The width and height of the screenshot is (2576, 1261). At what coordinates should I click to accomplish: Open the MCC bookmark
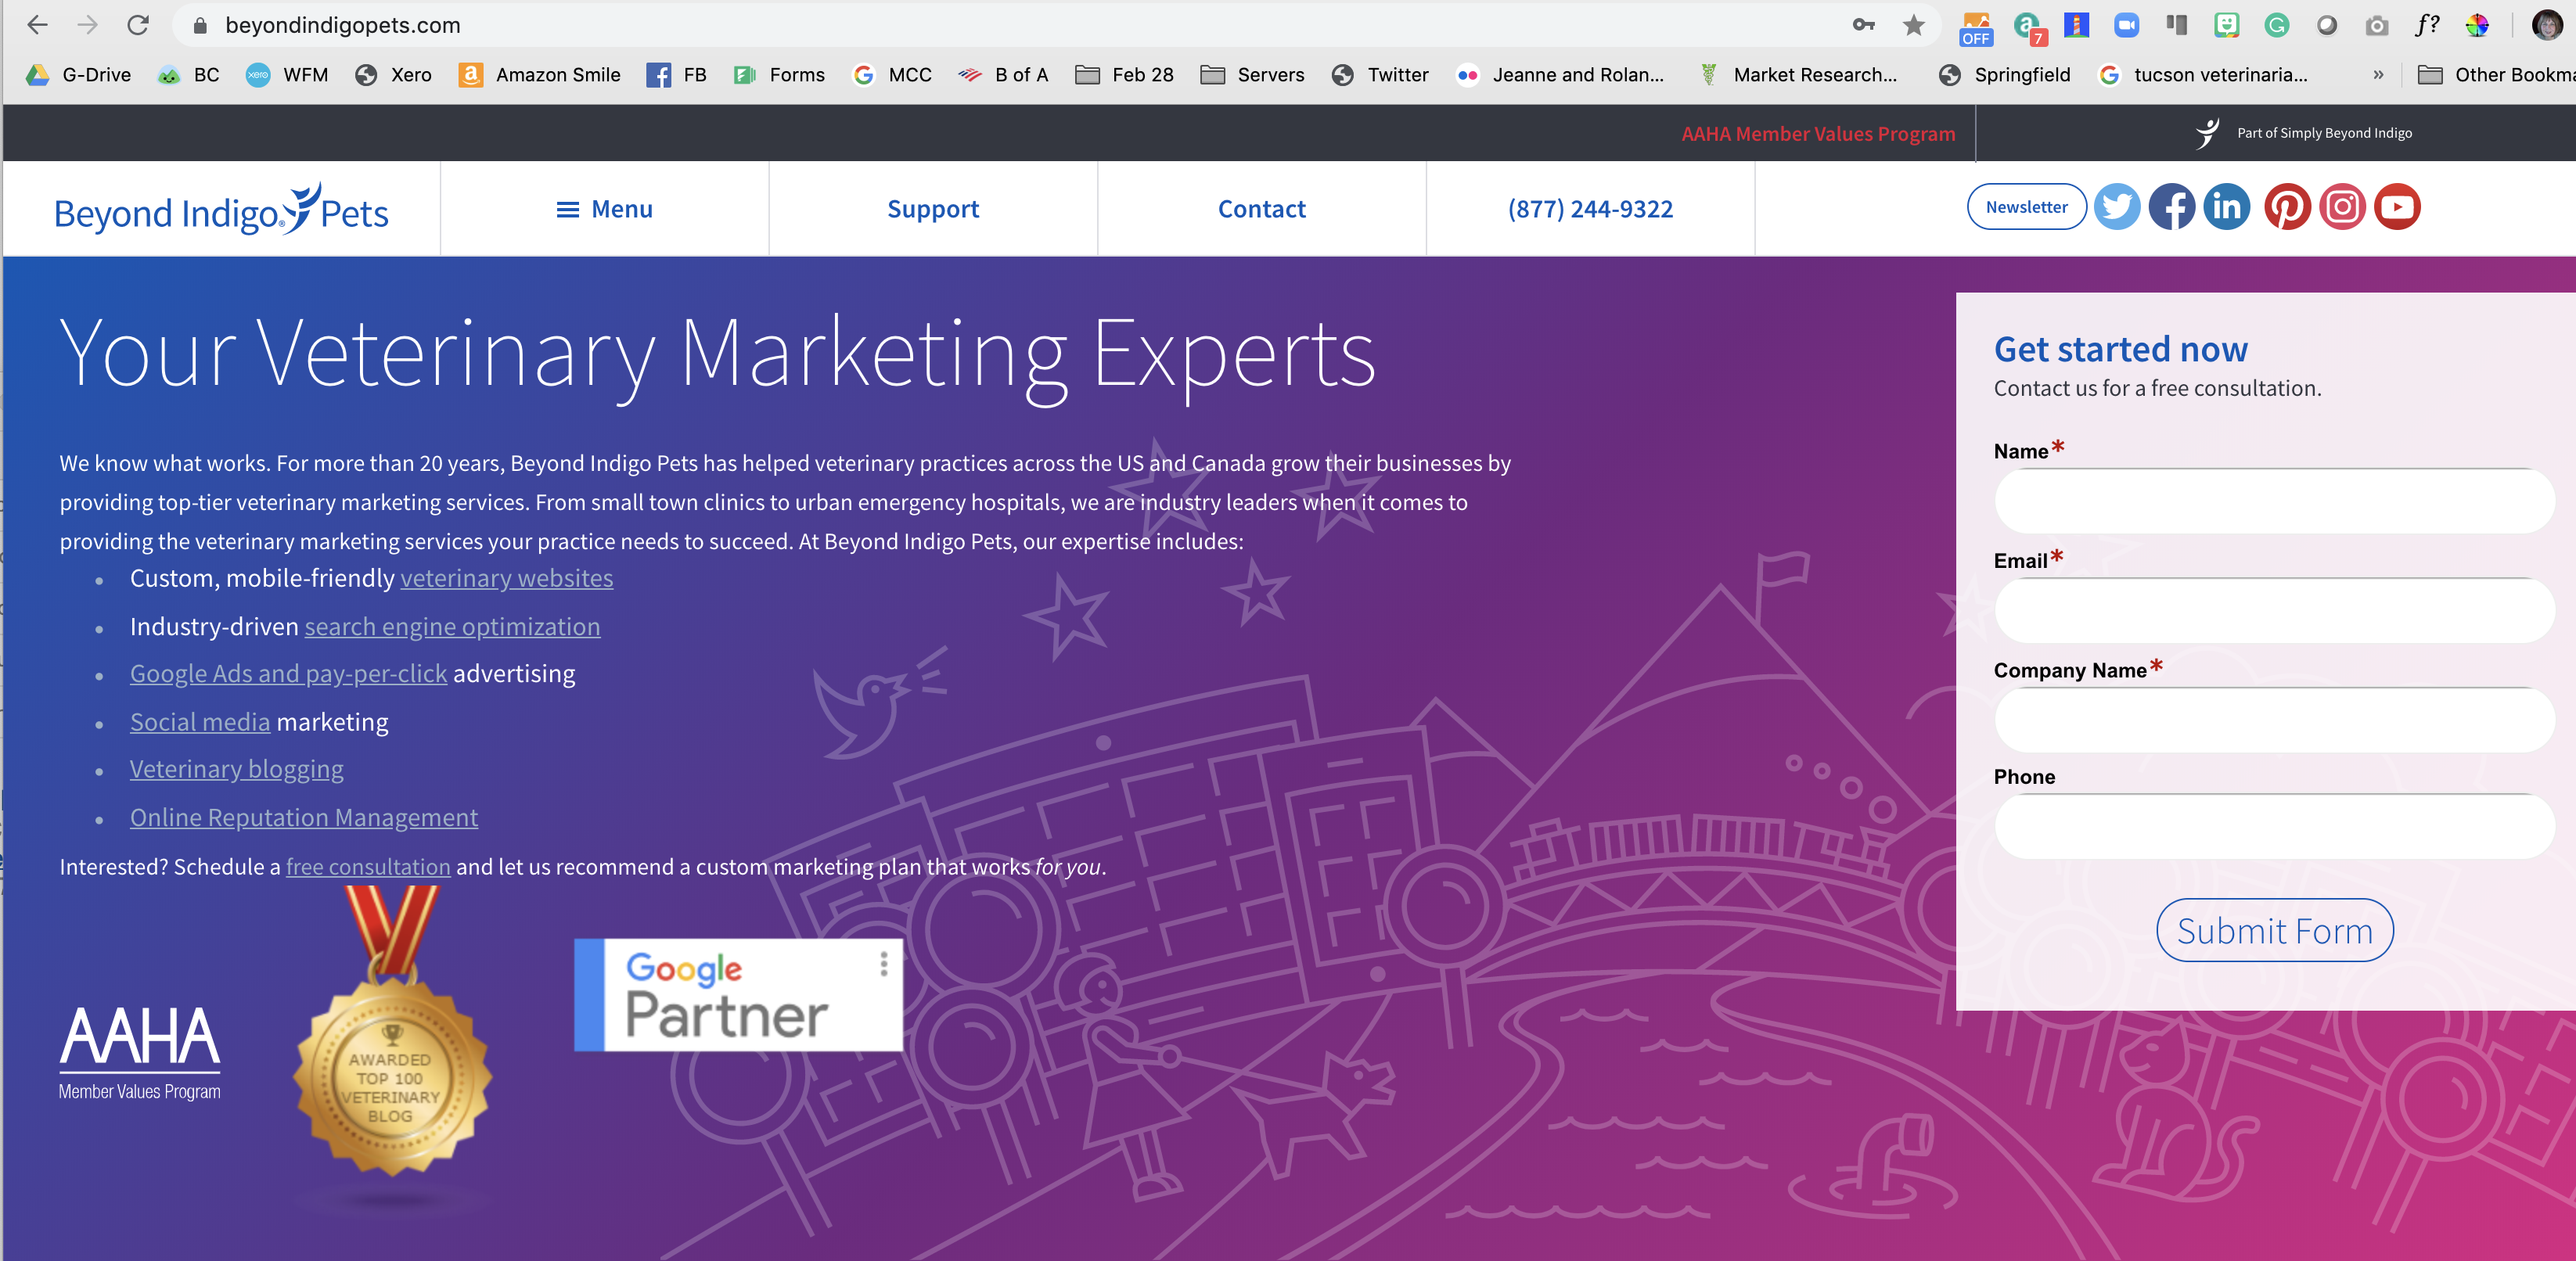click(892, 75)
